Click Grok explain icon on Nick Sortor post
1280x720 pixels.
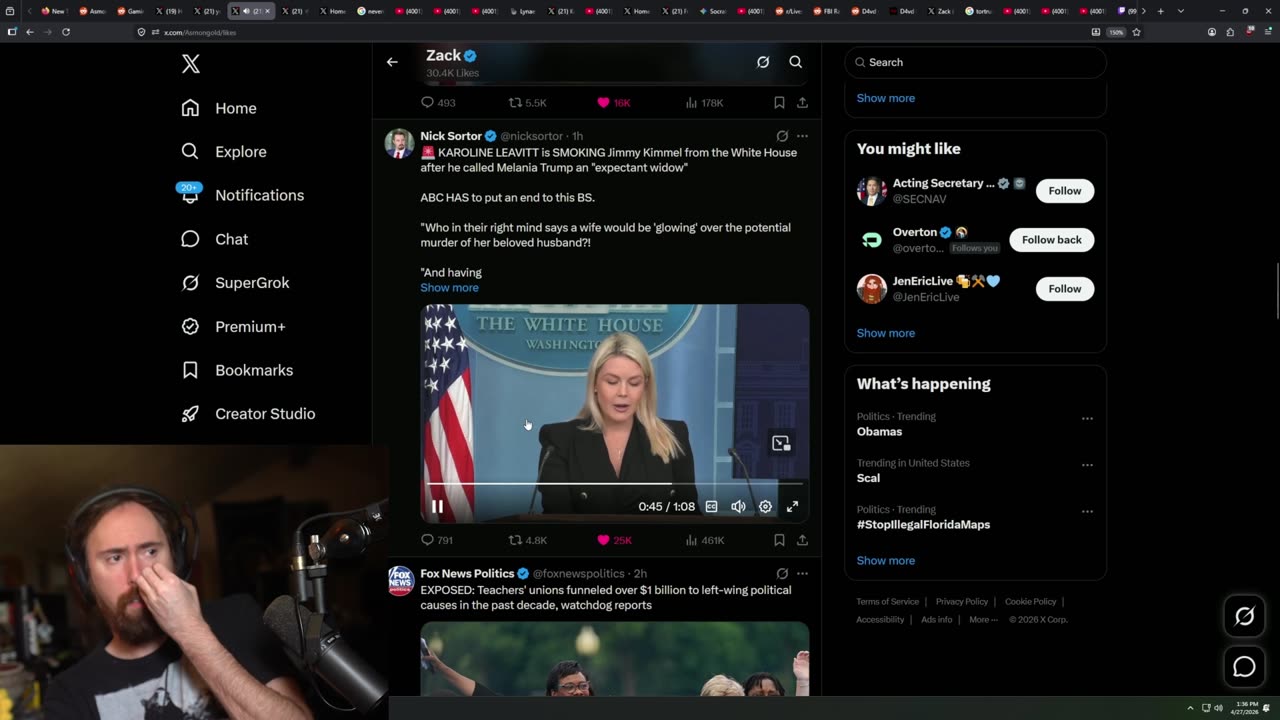coord(782,136)
